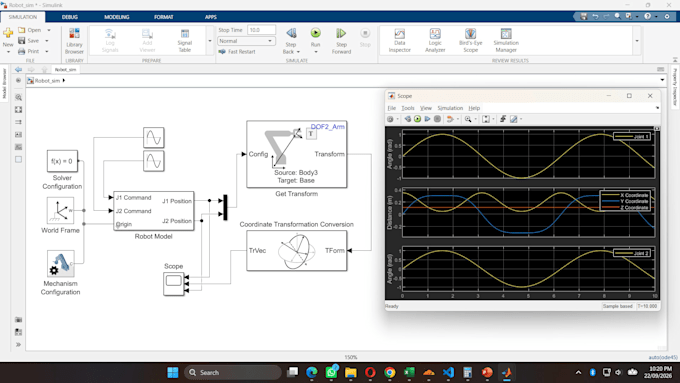Click the Annotation tool in left palette

coord(18,134)
